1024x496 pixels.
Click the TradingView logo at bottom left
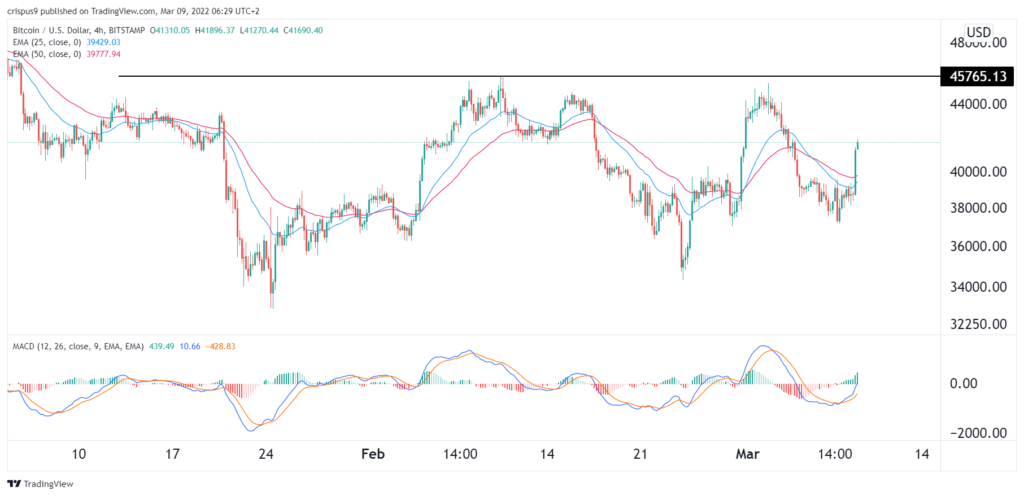tap(40, 484)
